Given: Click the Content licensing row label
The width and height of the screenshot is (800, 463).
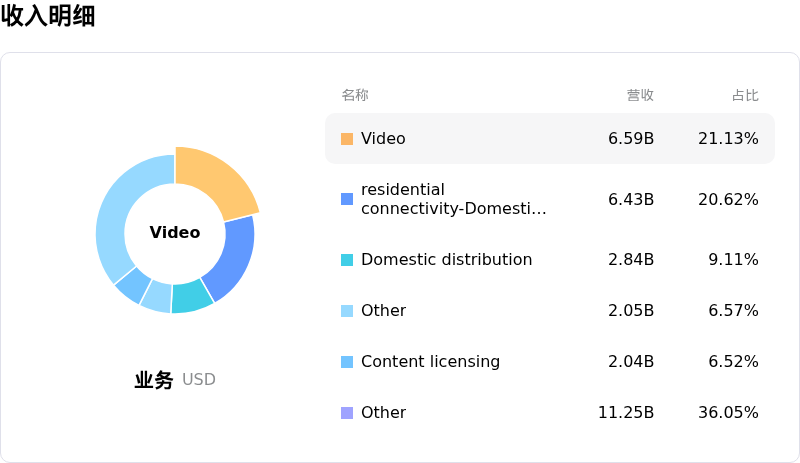Looking at the screenshot, I should 430,362.
